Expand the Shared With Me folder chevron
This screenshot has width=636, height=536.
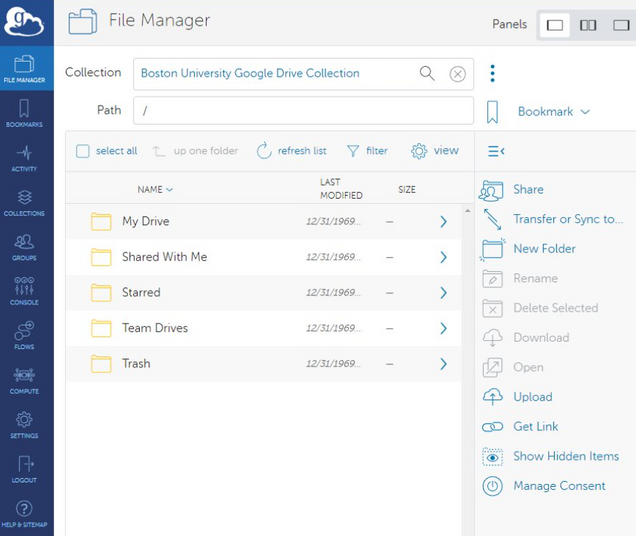443,257
